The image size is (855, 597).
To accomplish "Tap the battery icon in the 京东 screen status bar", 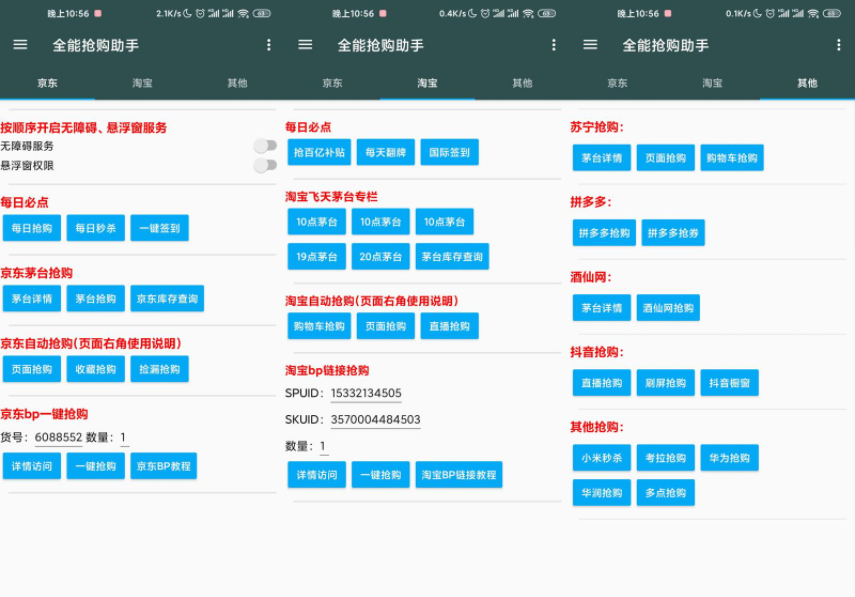I will tap(262, 14).
